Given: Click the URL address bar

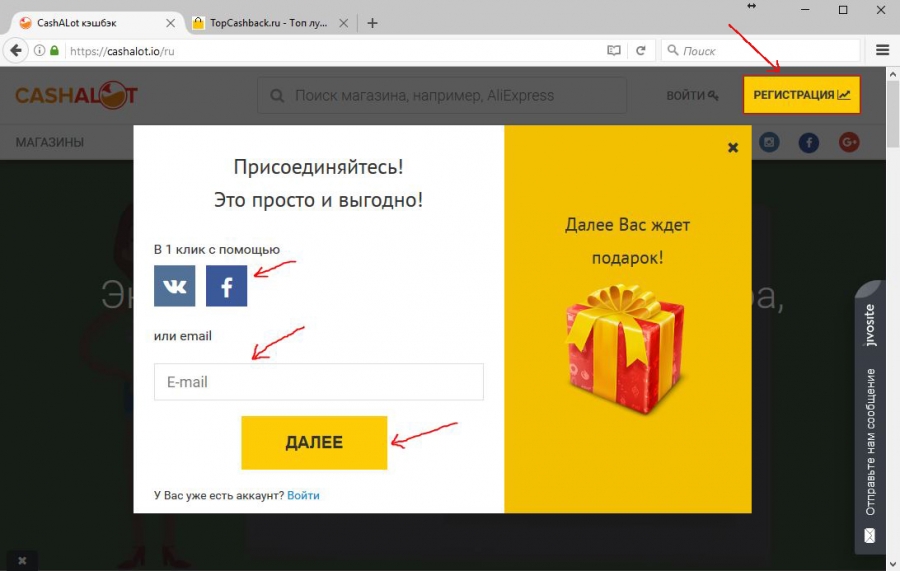Looking at the screenshot, I should point(333,51).
